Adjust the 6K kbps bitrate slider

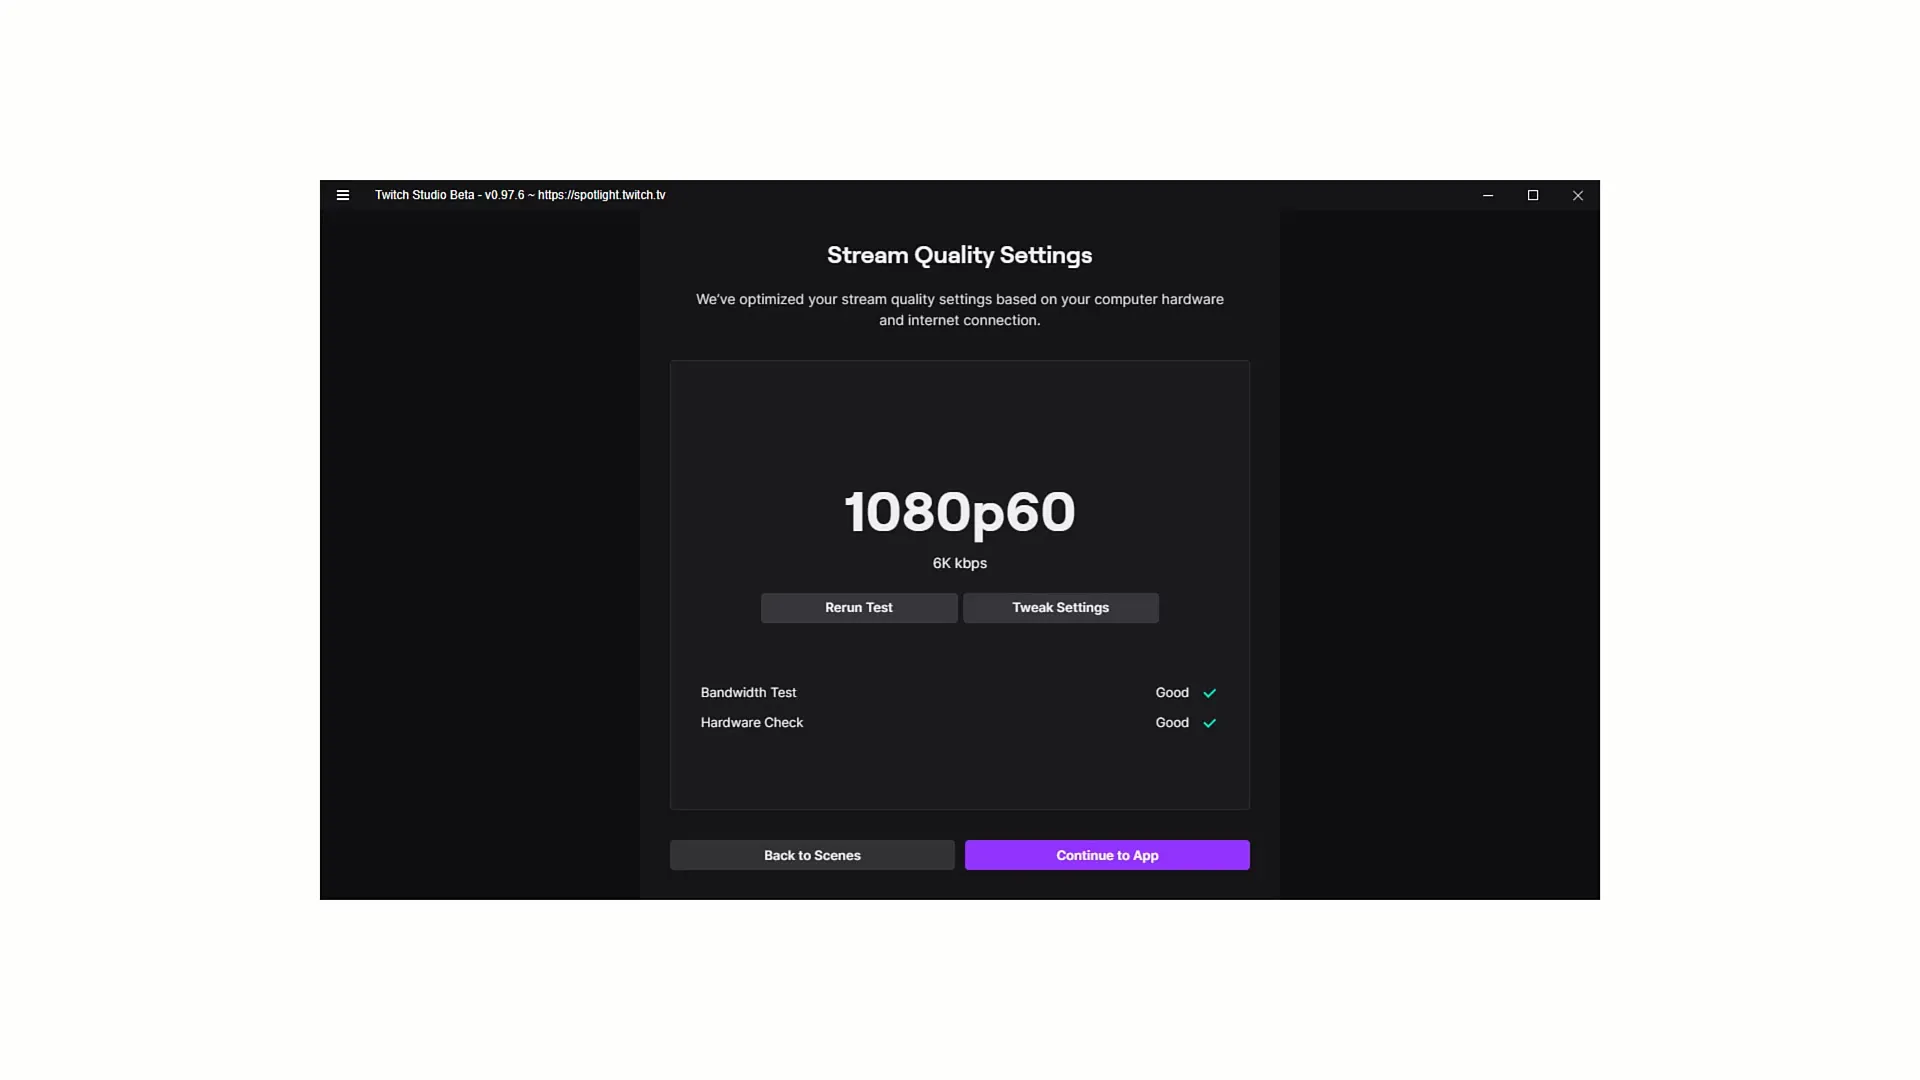pyautogui.click(x=960, y=562)
